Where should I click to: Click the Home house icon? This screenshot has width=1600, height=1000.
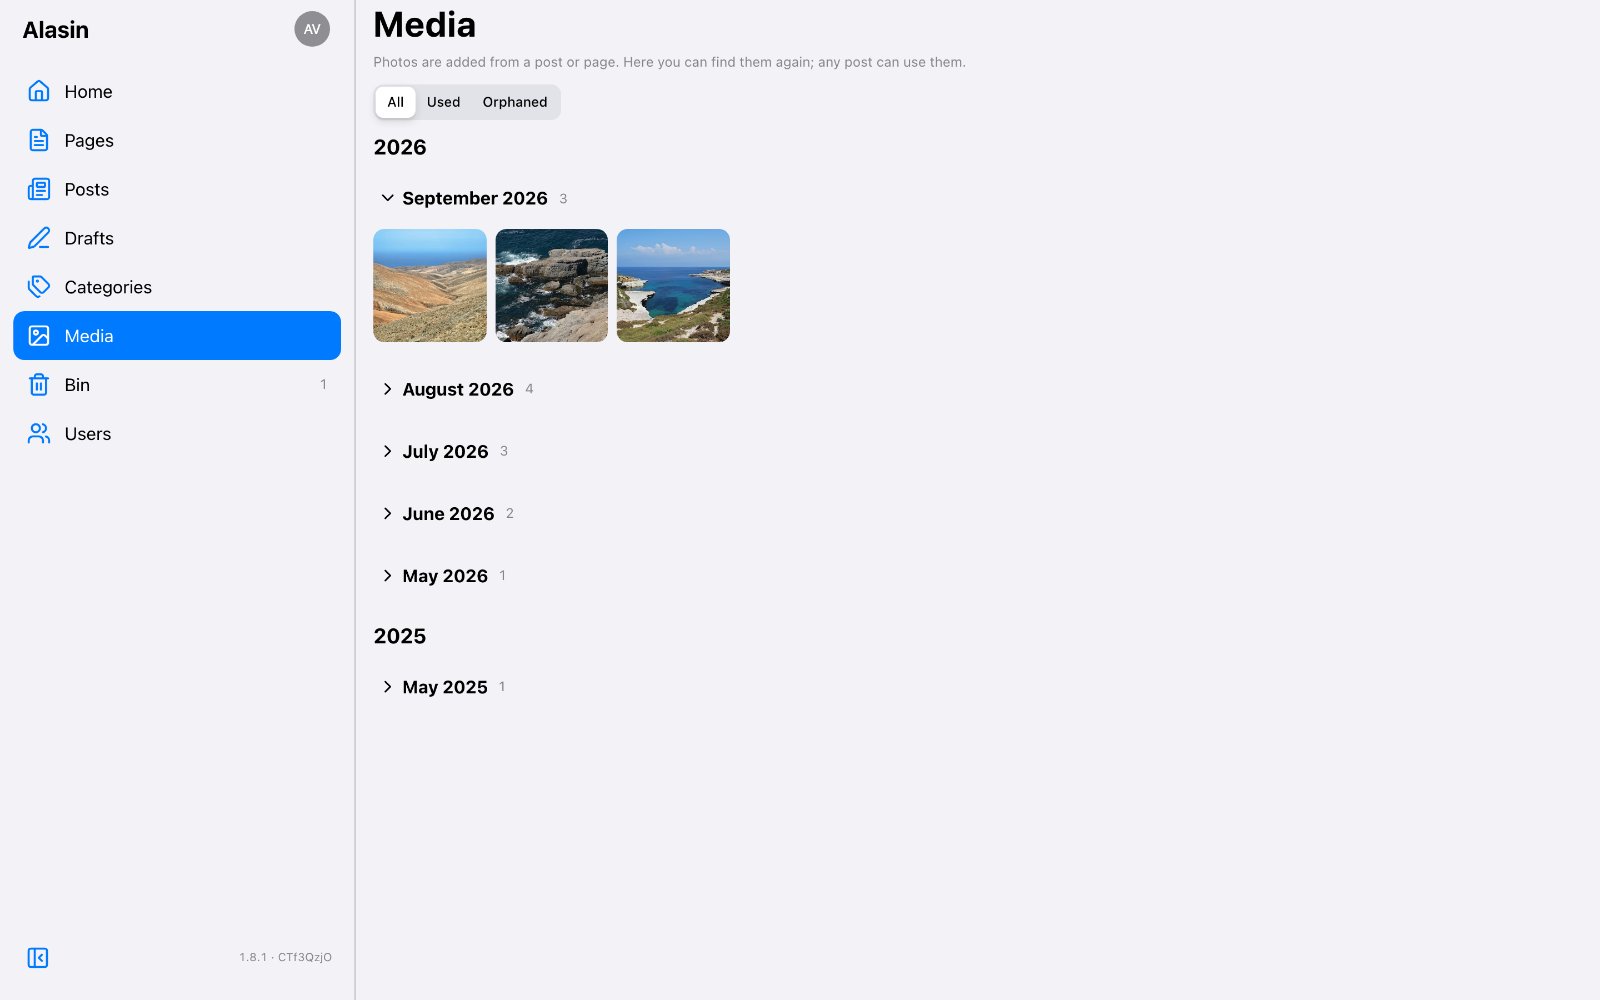tap(39, 91)
